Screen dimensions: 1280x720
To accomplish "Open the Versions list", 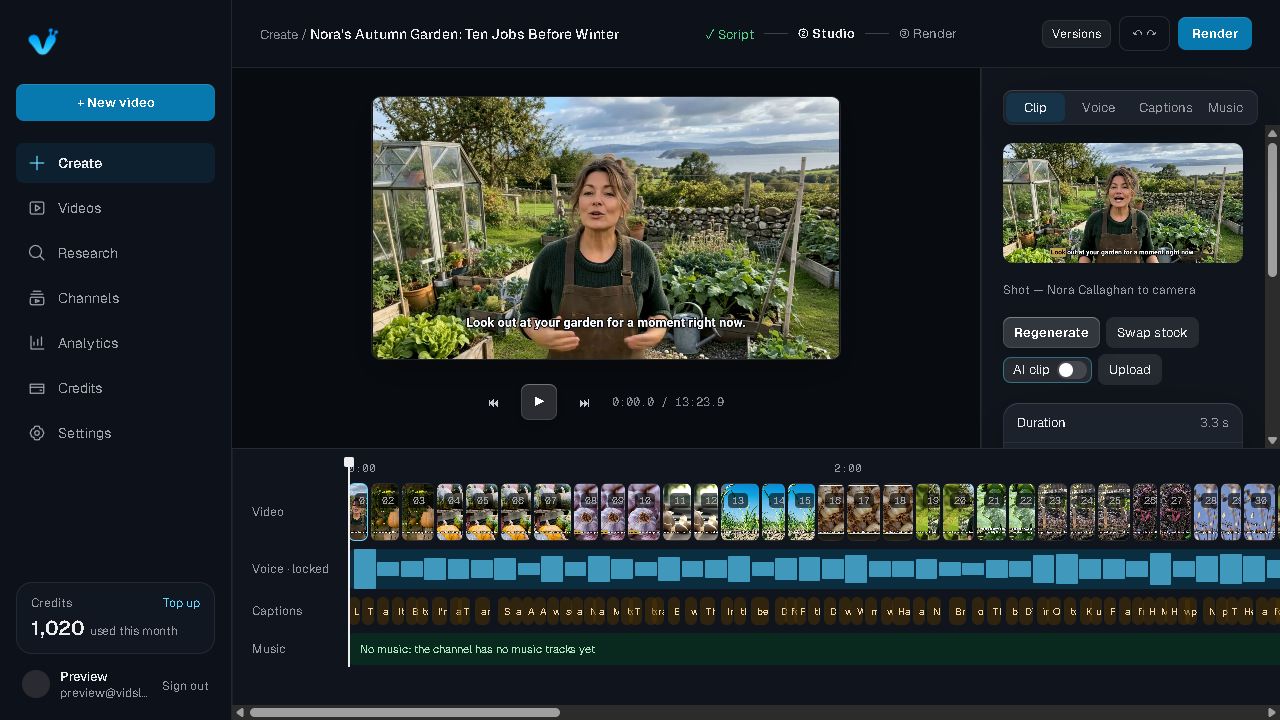I will coord(1076,33).
